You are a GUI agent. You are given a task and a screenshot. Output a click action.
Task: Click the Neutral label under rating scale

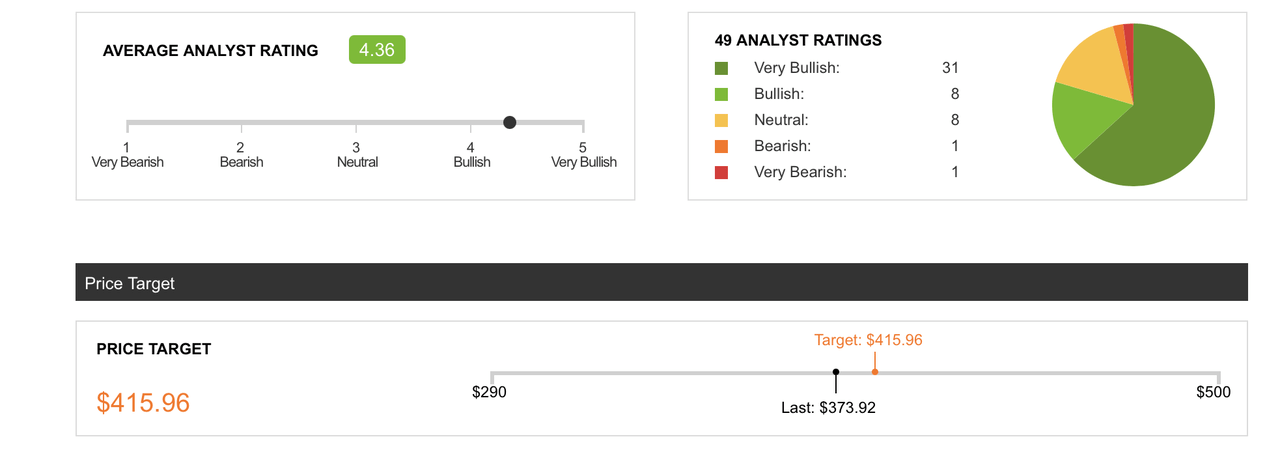coord(357,162)
